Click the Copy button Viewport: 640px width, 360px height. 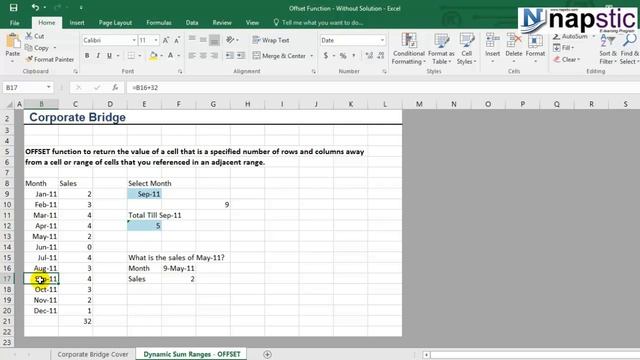(37, 48)
